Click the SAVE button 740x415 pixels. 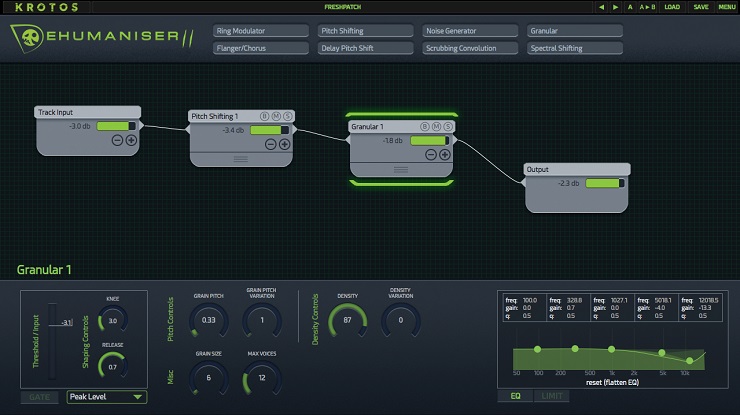point(700,7)
